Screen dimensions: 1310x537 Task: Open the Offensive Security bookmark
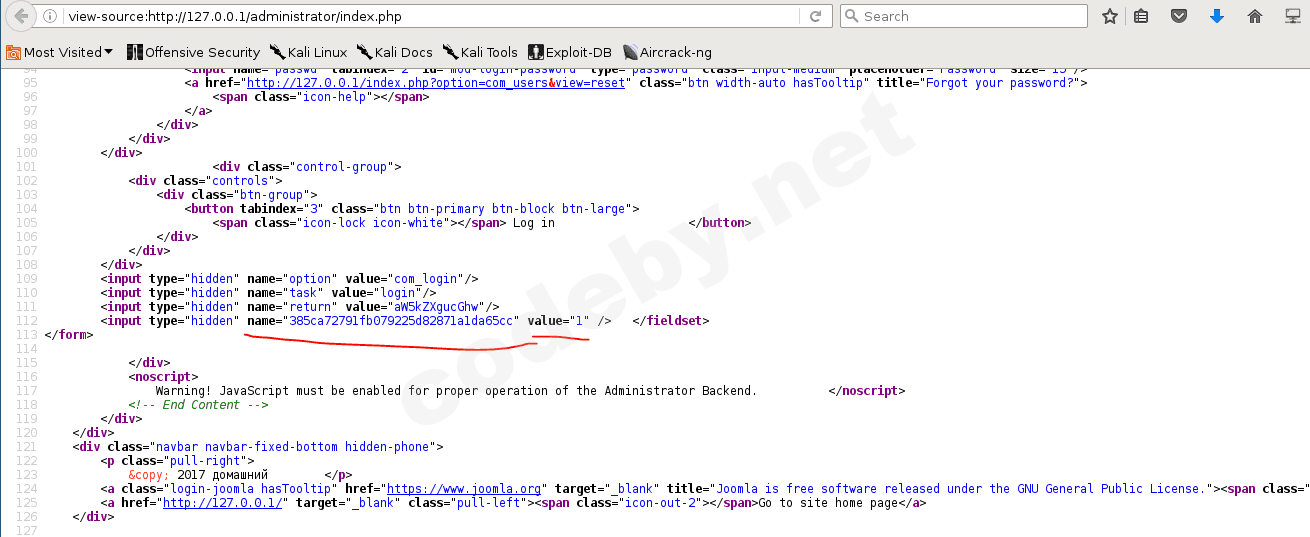point(193,52)
